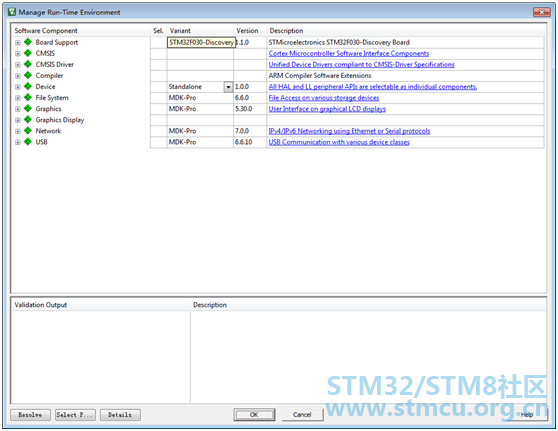Open File Access on various storage devices link
This screenshot has width=558, height=431.
point(324,98)
